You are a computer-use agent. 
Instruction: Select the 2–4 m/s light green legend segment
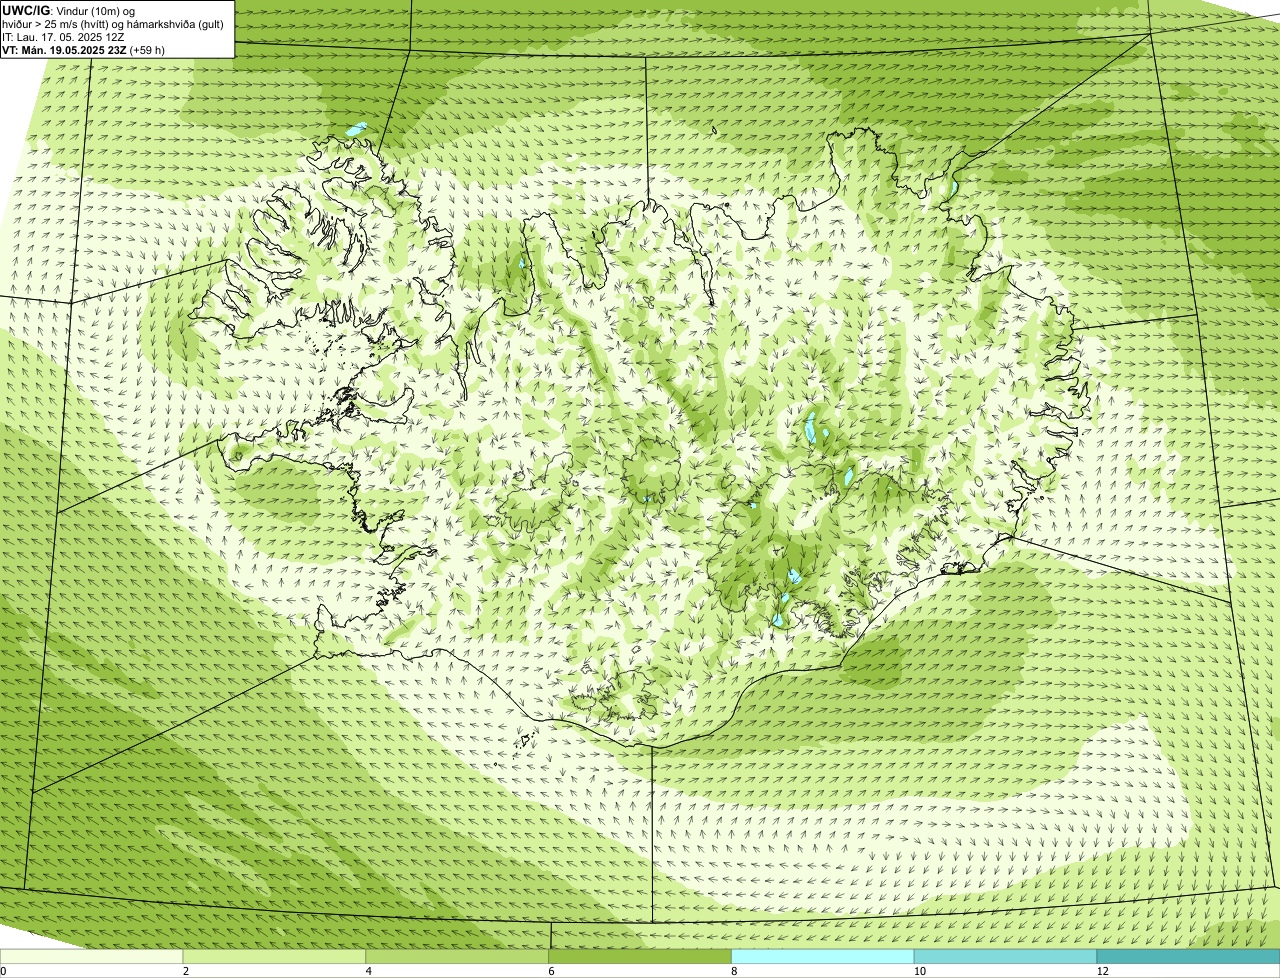(x=275, y=956)
